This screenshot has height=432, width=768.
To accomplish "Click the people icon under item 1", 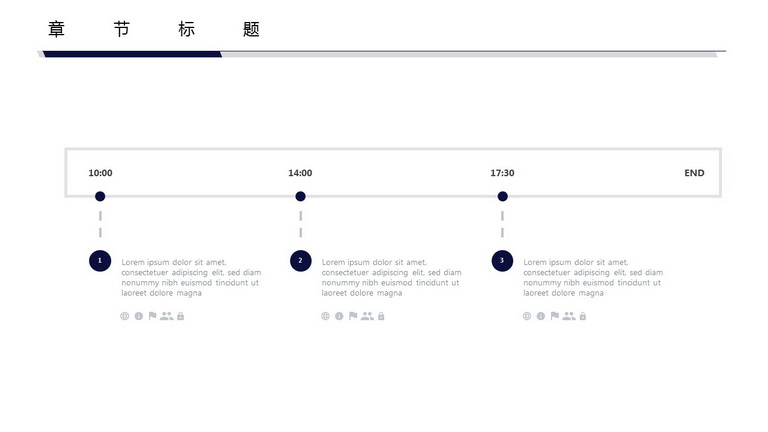I will tap(167, 316).
